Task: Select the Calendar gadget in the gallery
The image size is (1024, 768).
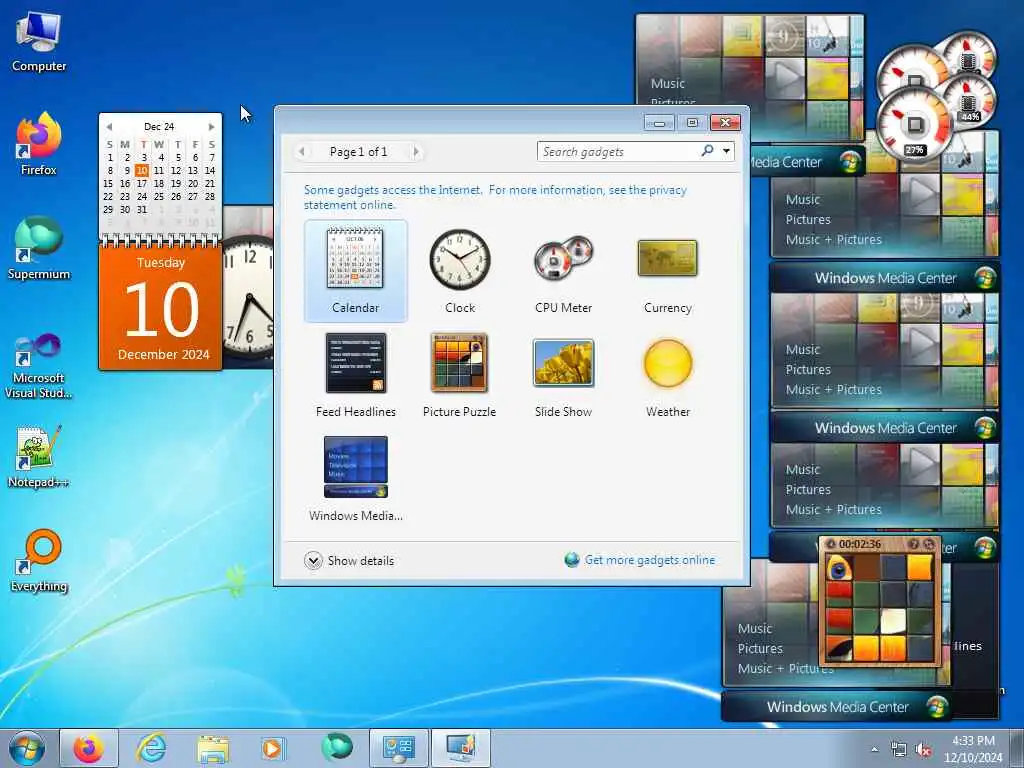Action: click(x=355, y=271)
